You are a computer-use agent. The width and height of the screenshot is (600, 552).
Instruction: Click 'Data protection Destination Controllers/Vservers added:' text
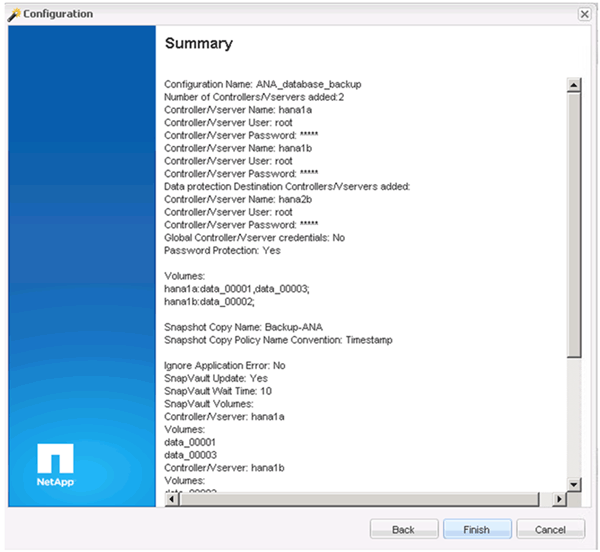click(287, 187)
